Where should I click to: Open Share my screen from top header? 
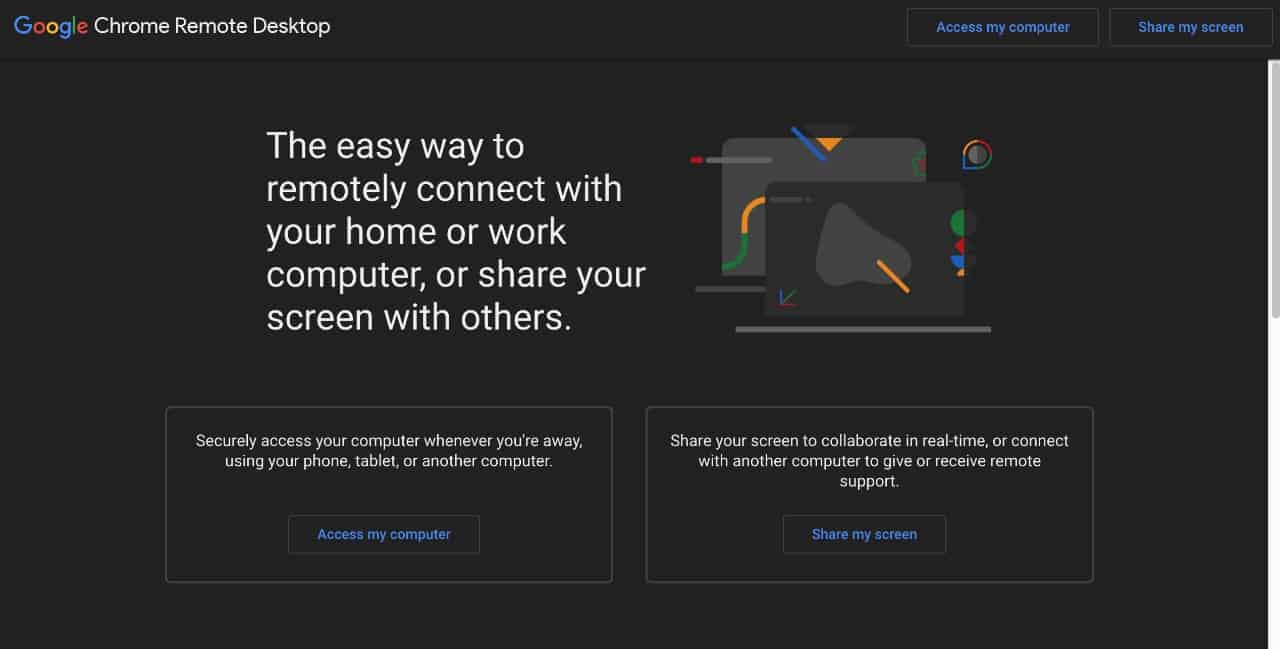[1190, 27]
